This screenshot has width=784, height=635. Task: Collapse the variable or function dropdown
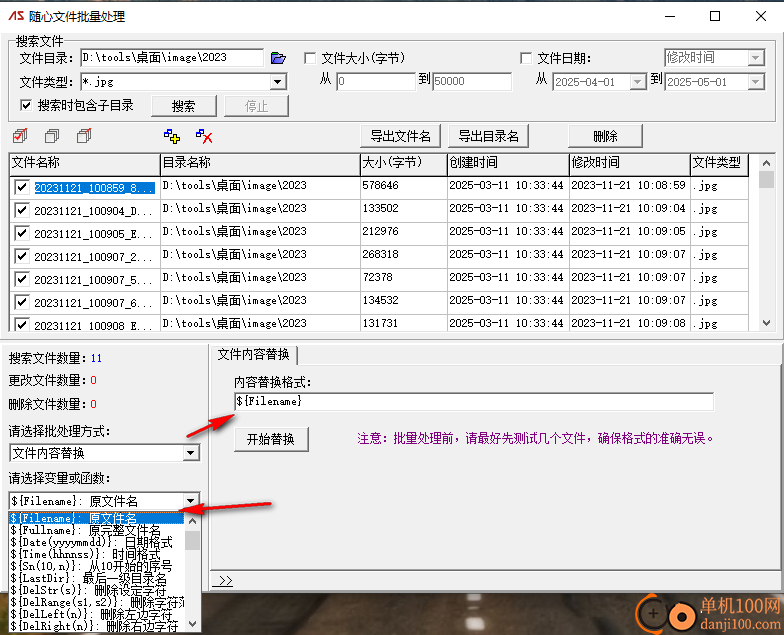[x=190, y=500]
